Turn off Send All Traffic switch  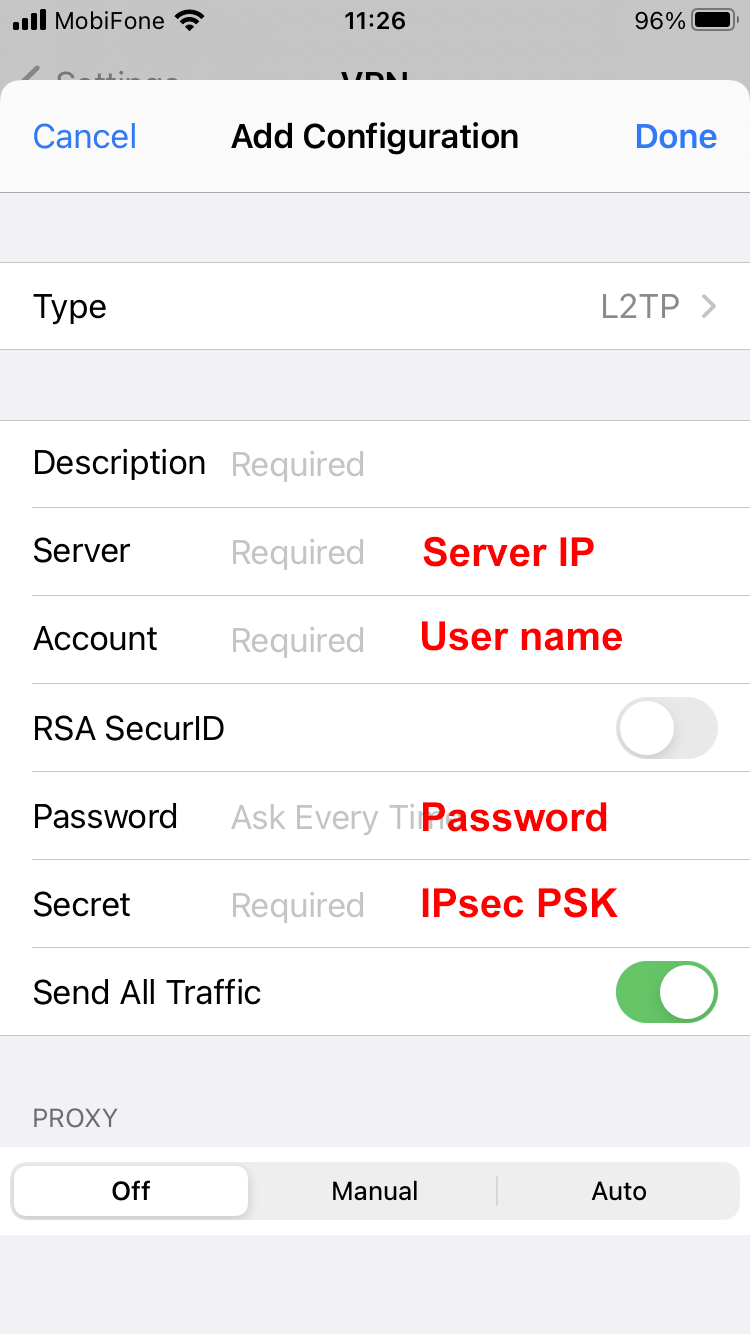[x=667, y=992]
